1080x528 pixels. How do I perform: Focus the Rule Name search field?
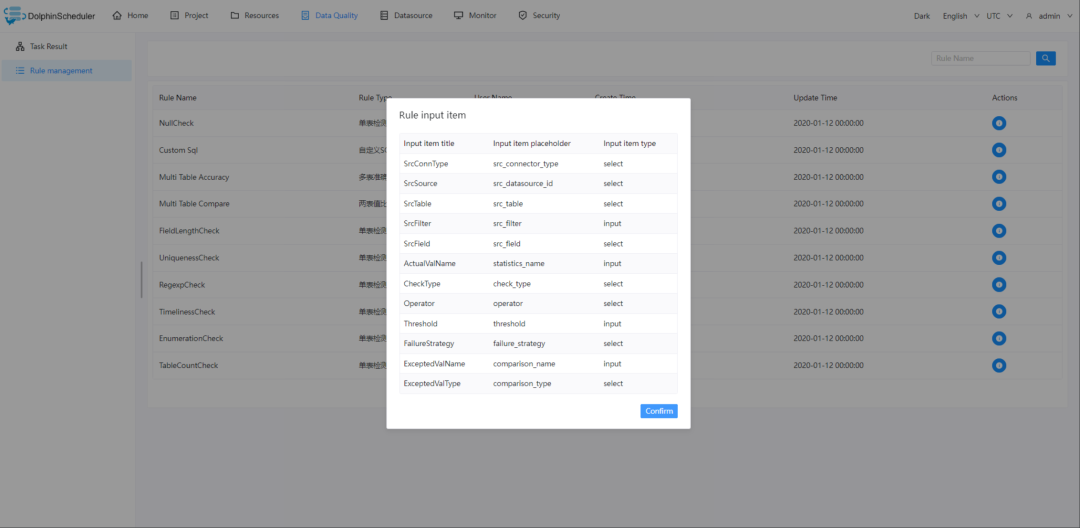(980, 59)
